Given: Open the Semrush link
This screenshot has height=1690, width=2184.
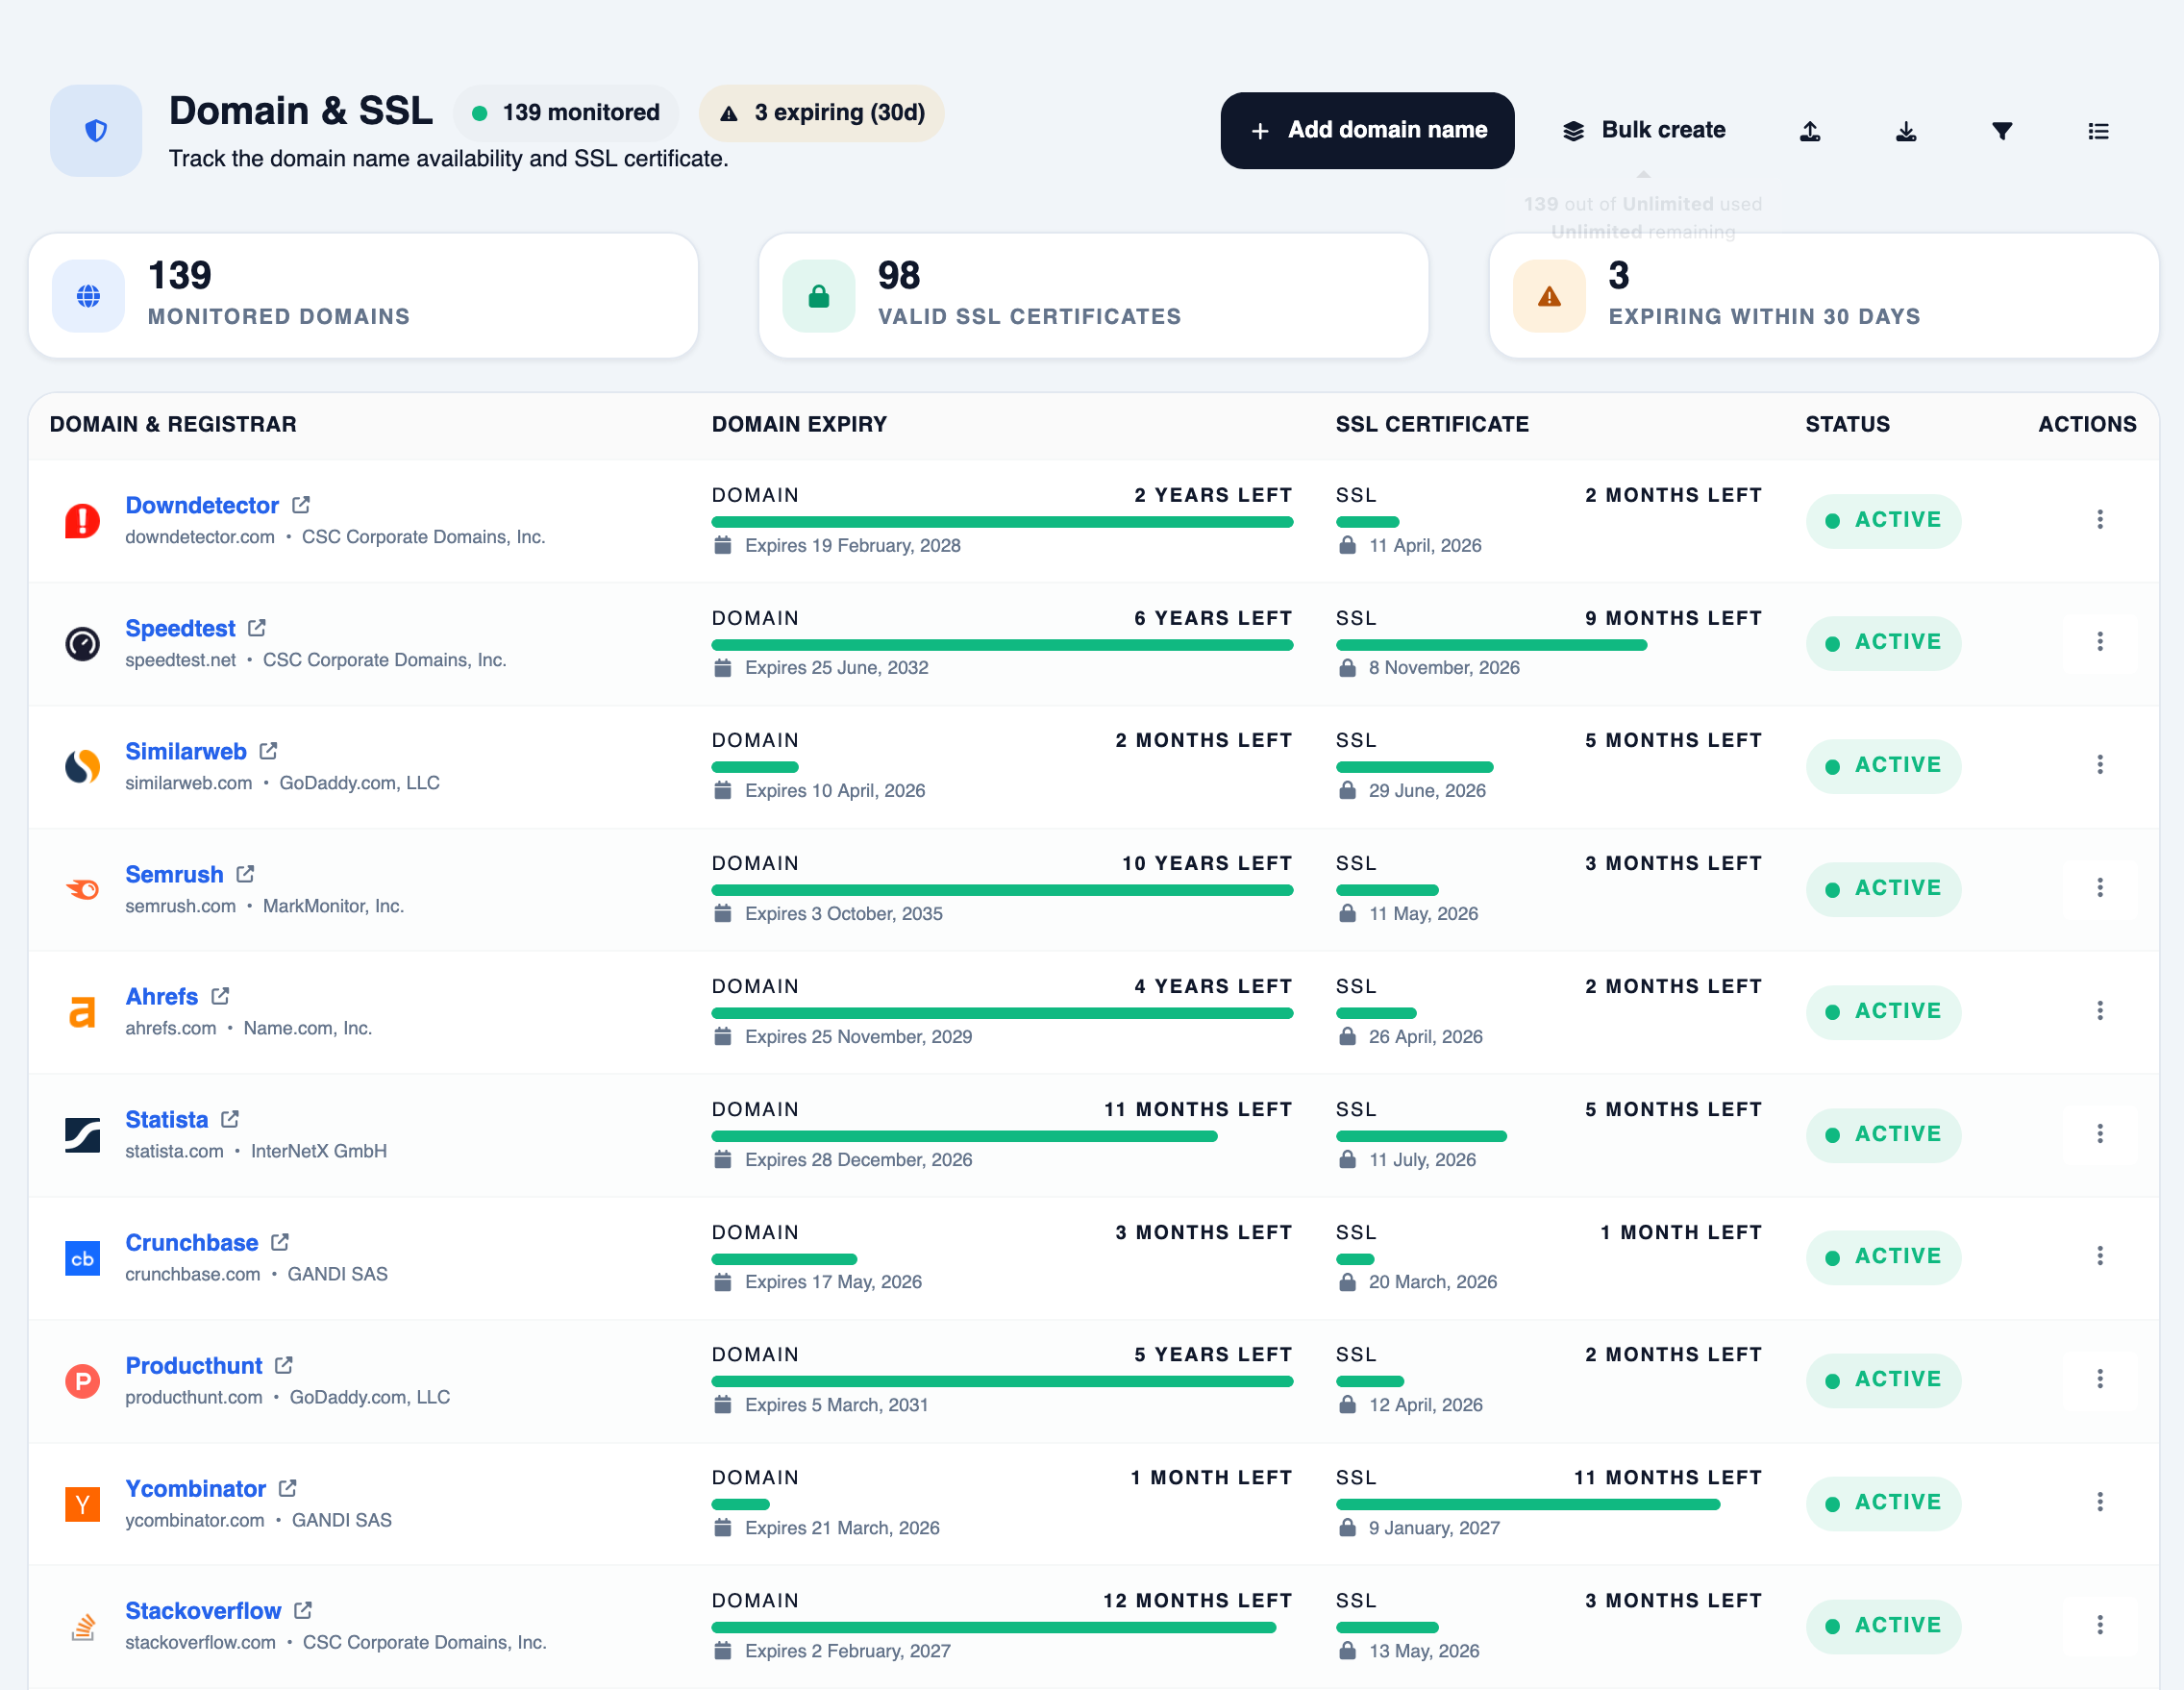Looking at the screenshot, I should pyautogui.click(x=174, y=874).
